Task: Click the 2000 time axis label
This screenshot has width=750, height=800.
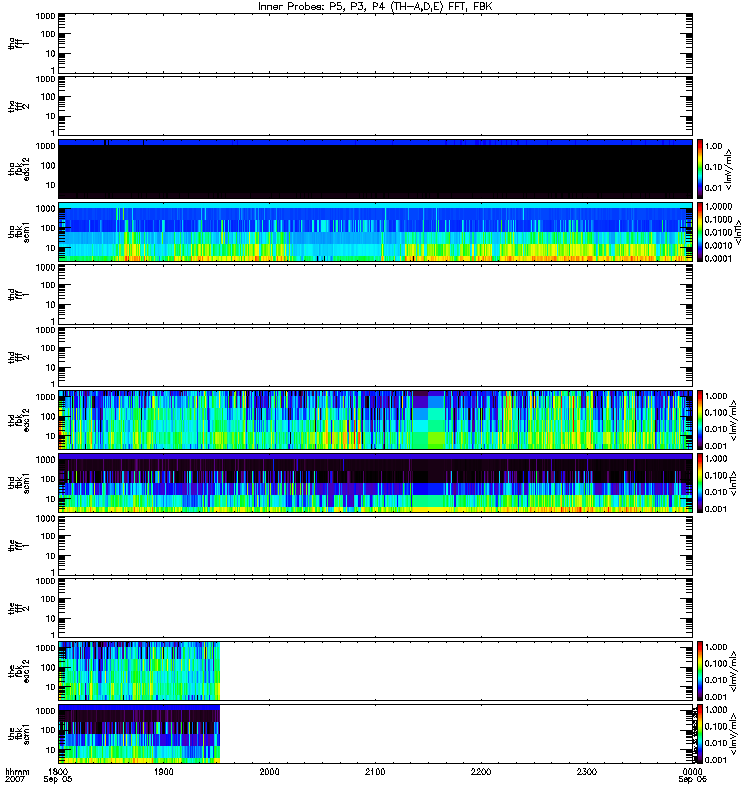Action: pos(269,771)
